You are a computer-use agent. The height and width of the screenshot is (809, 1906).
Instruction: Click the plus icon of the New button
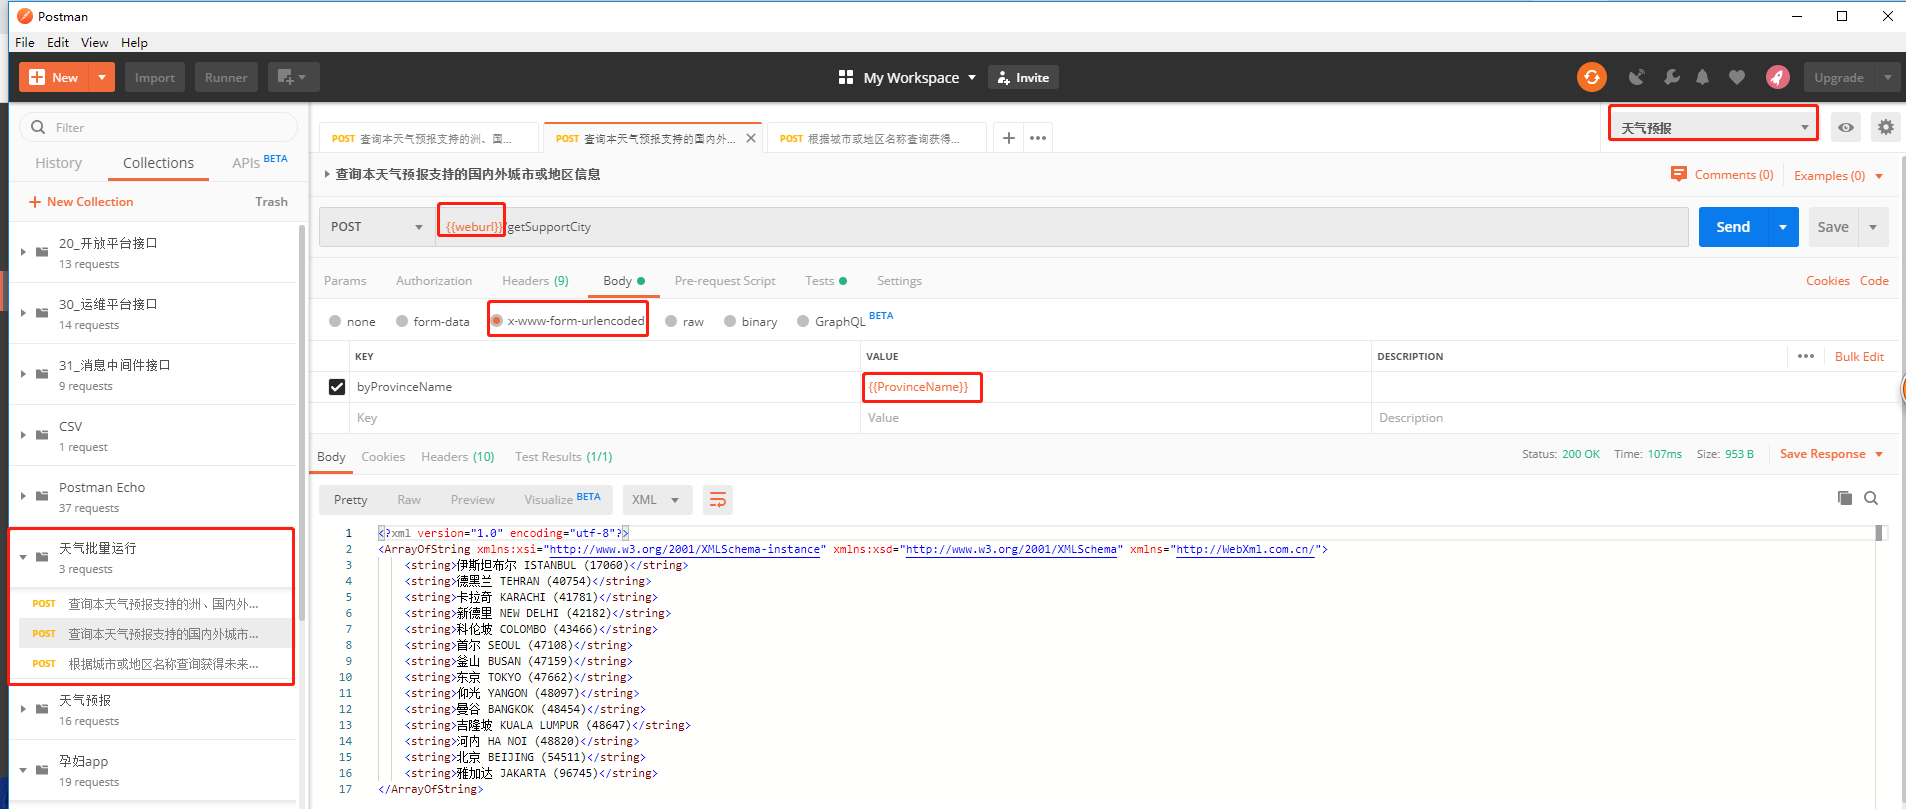38,77
